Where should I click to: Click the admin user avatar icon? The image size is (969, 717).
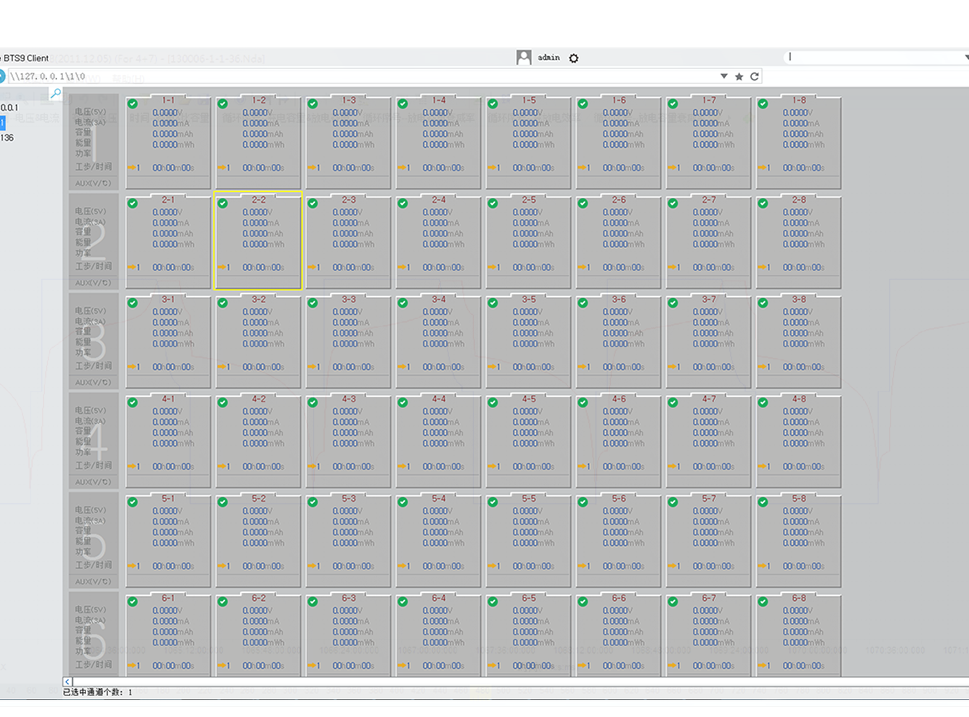click(524, 58)
